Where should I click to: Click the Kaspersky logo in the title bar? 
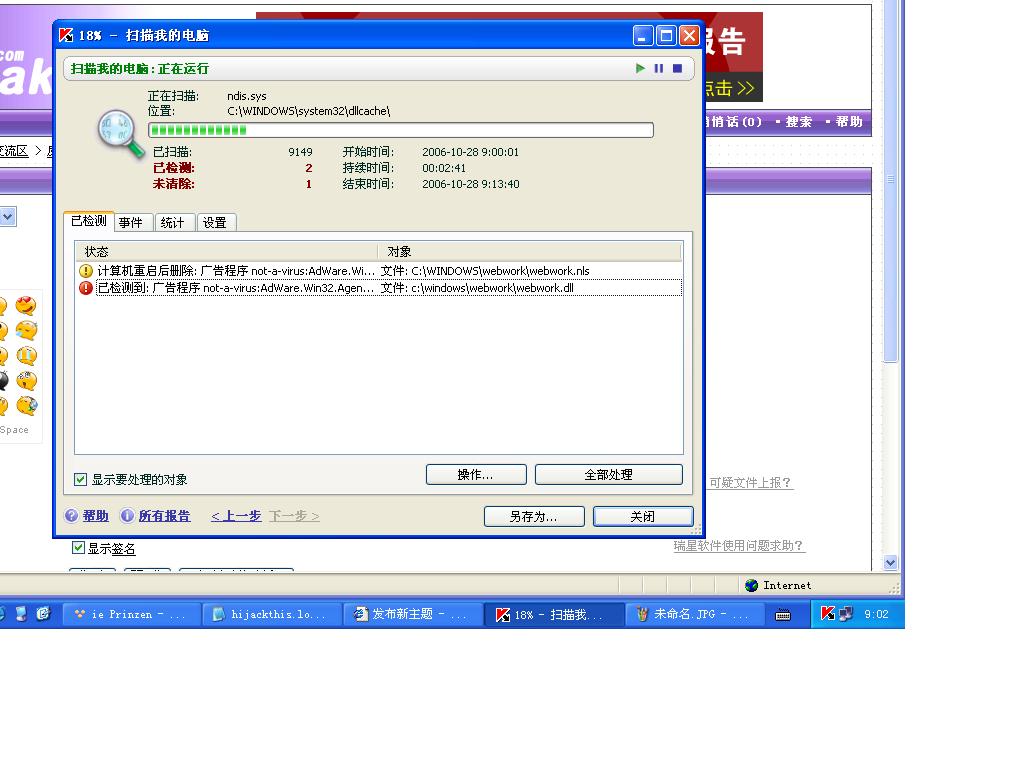tap(66, 35)
